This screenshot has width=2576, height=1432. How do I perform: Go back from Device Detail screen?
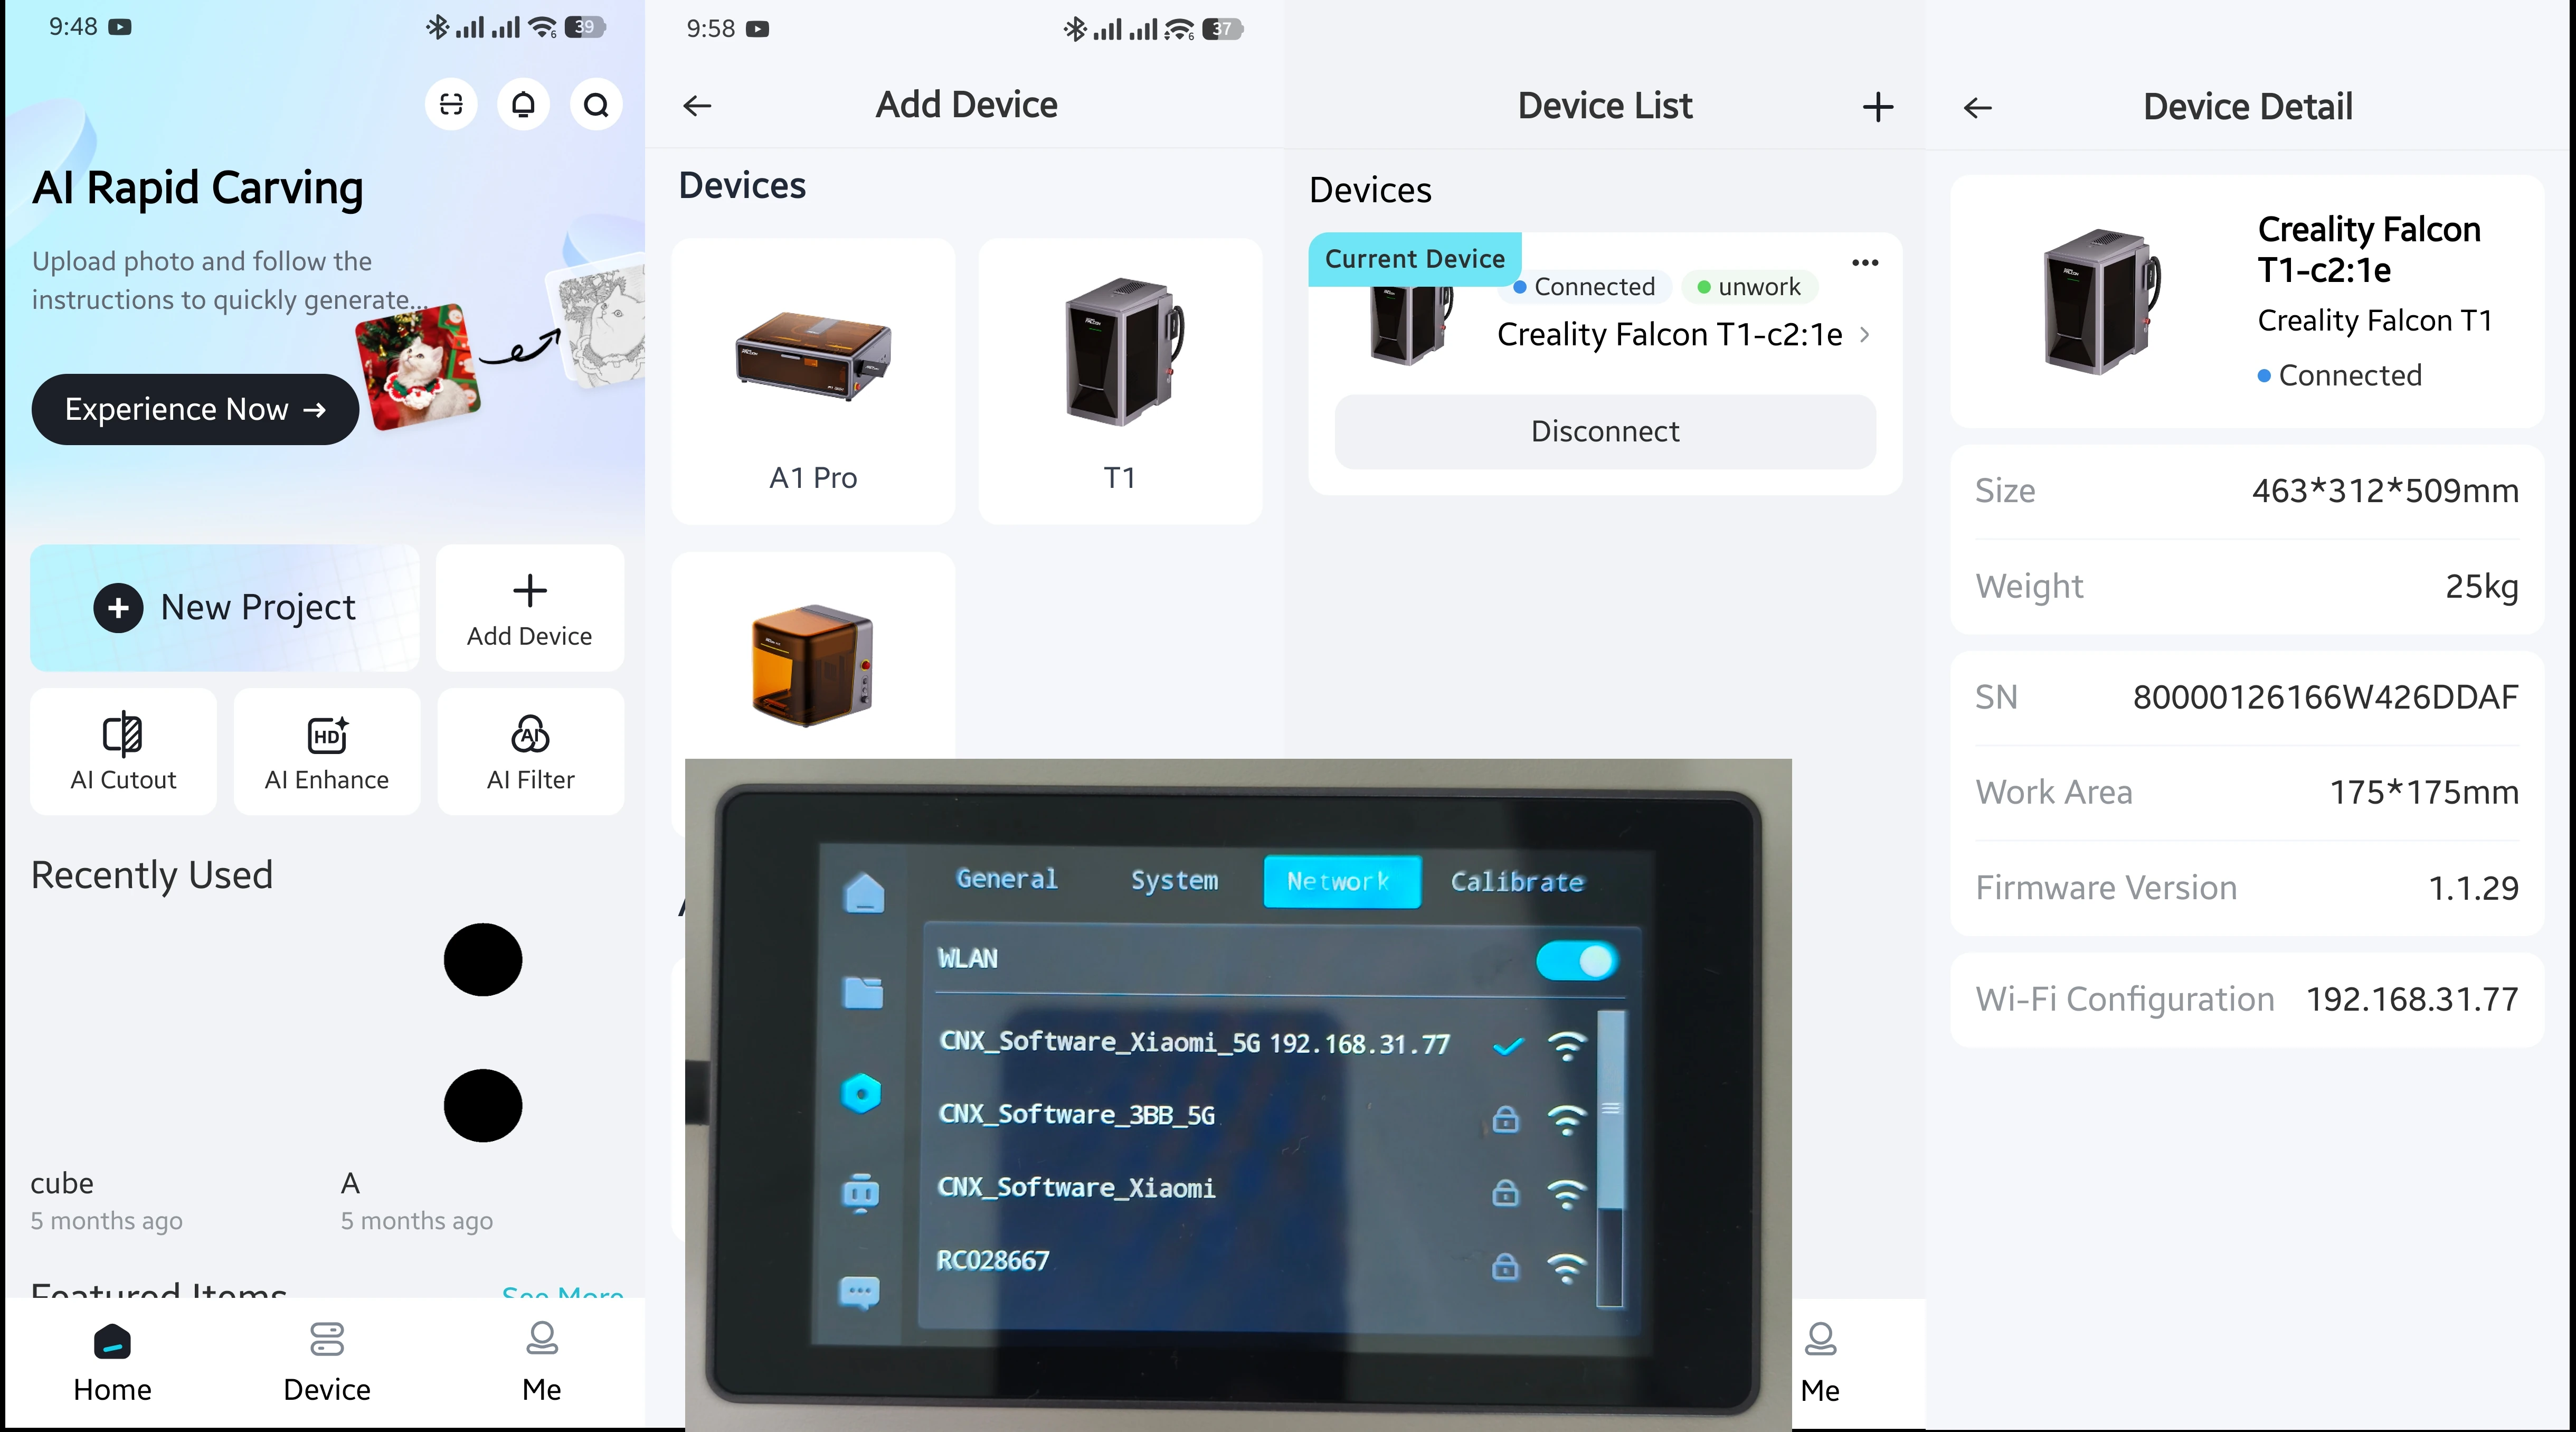pyautogui.click(x=1978, y=107)
